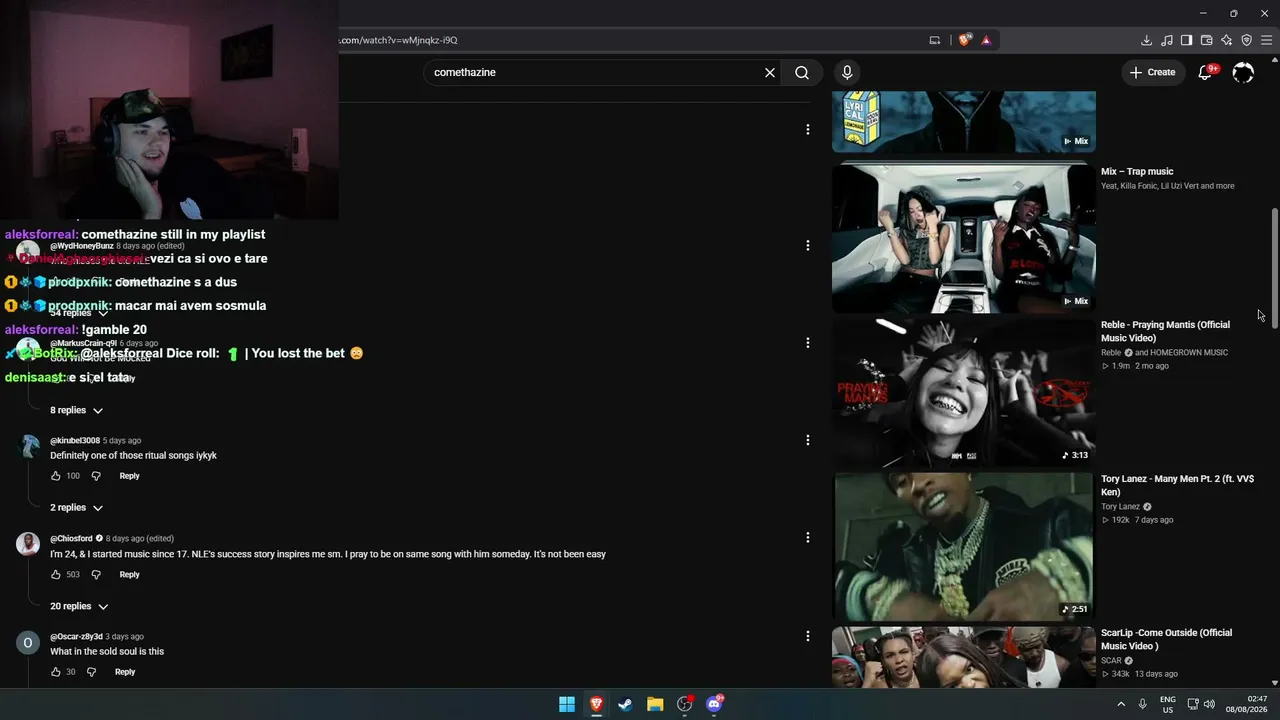Open the browser downloads icon
Image resolution: width=1280 pixels, height=720 pixels.
pos(1146,40)
